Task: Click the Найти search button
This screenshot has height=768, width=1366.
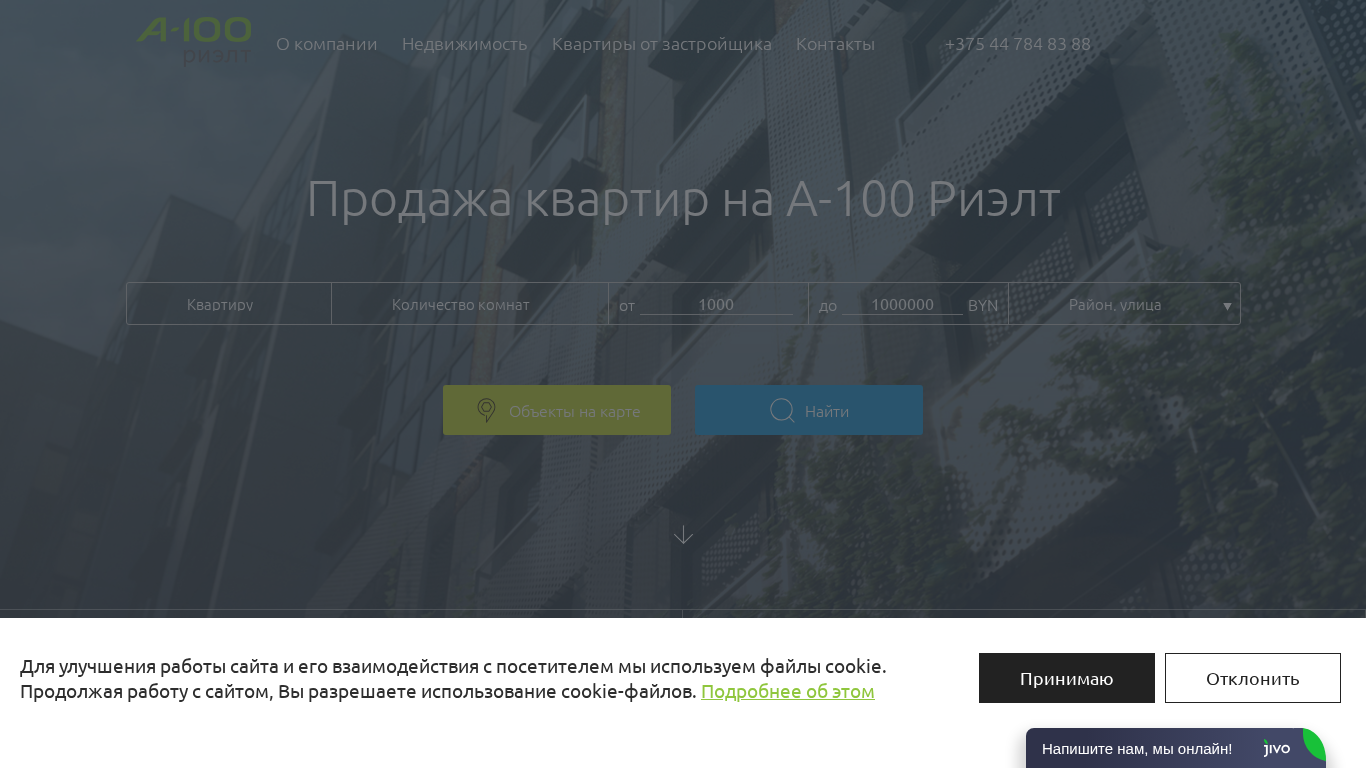Action: 809,410
